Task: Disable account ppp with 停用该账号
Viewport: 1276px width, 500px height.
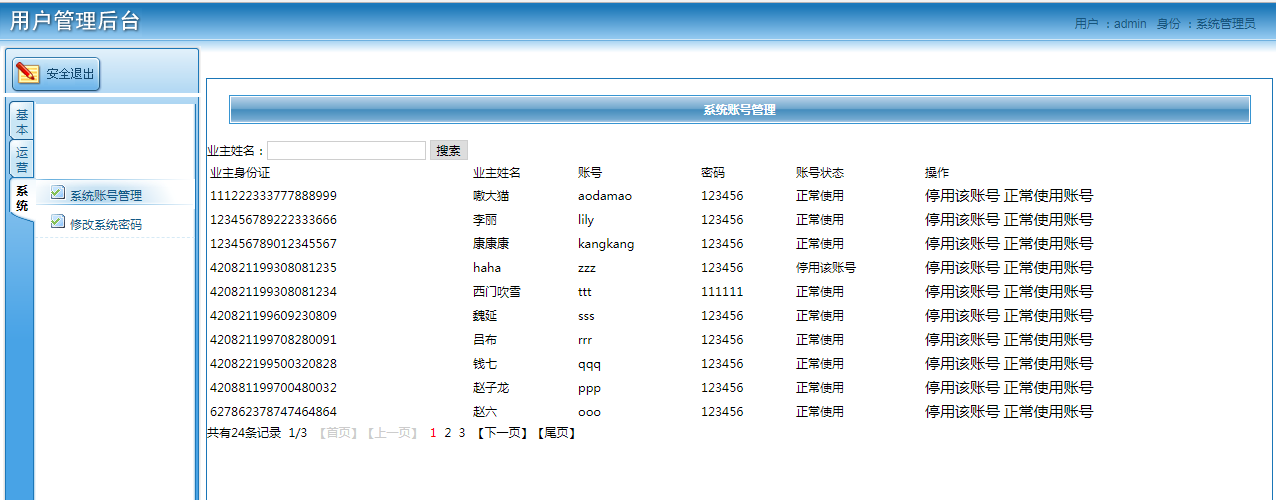Action: point(962,387)
